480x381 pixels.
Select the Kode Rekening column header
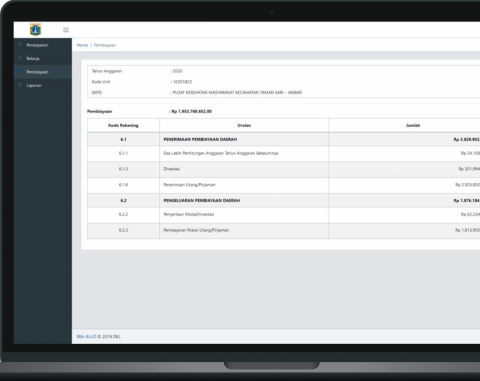click(123, 125)
